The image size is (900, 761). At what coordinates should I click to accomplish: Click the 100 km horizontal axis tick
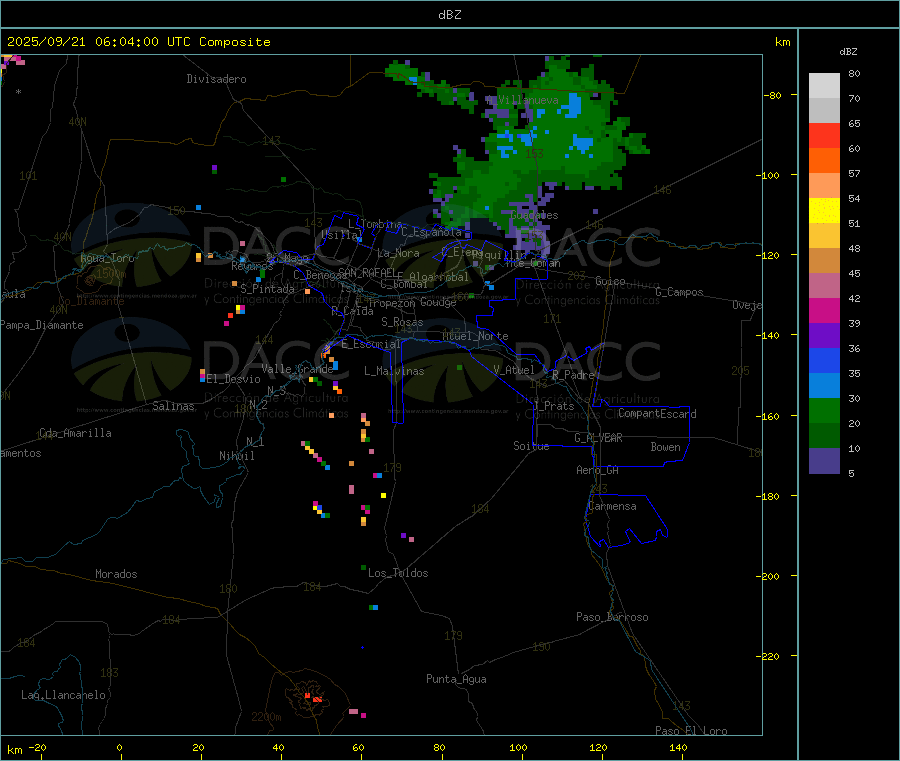pos(518,747)
